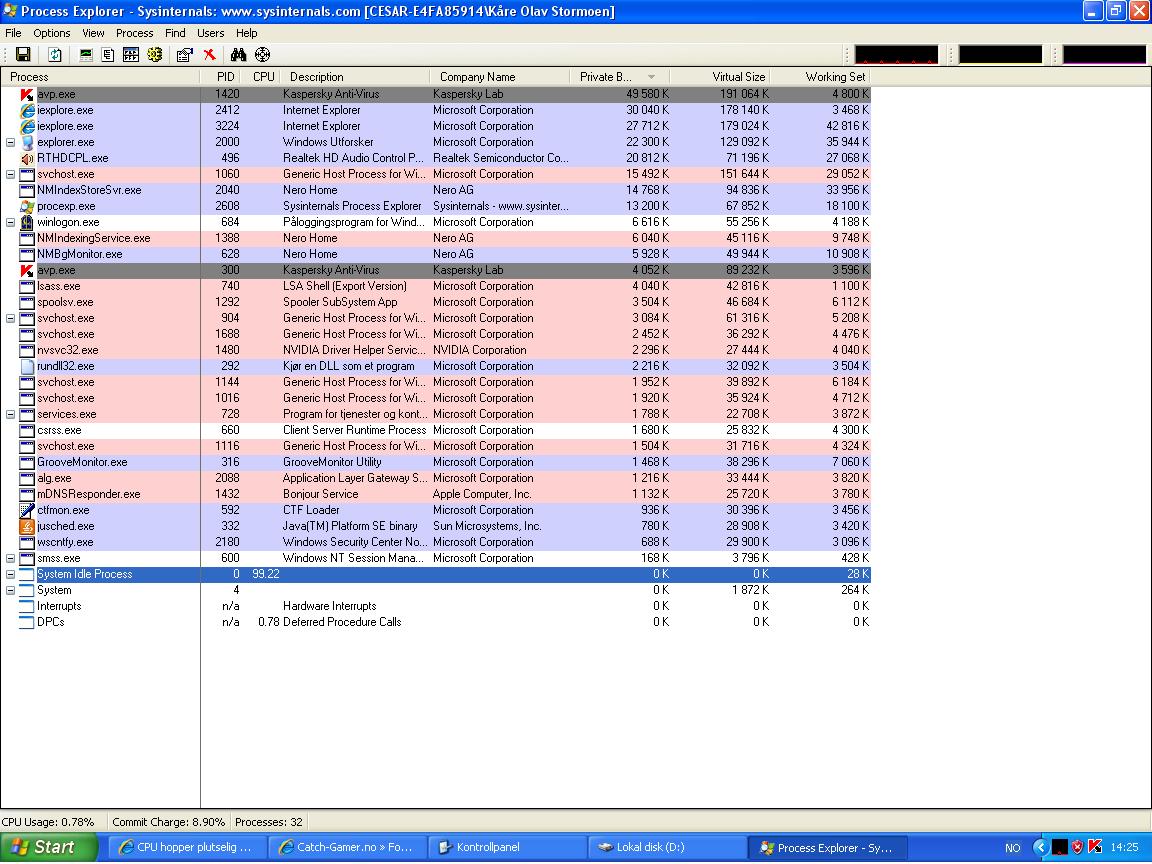Open the Help menu
This screenshot has width=1152, height=864.
[x=247, y=33]
